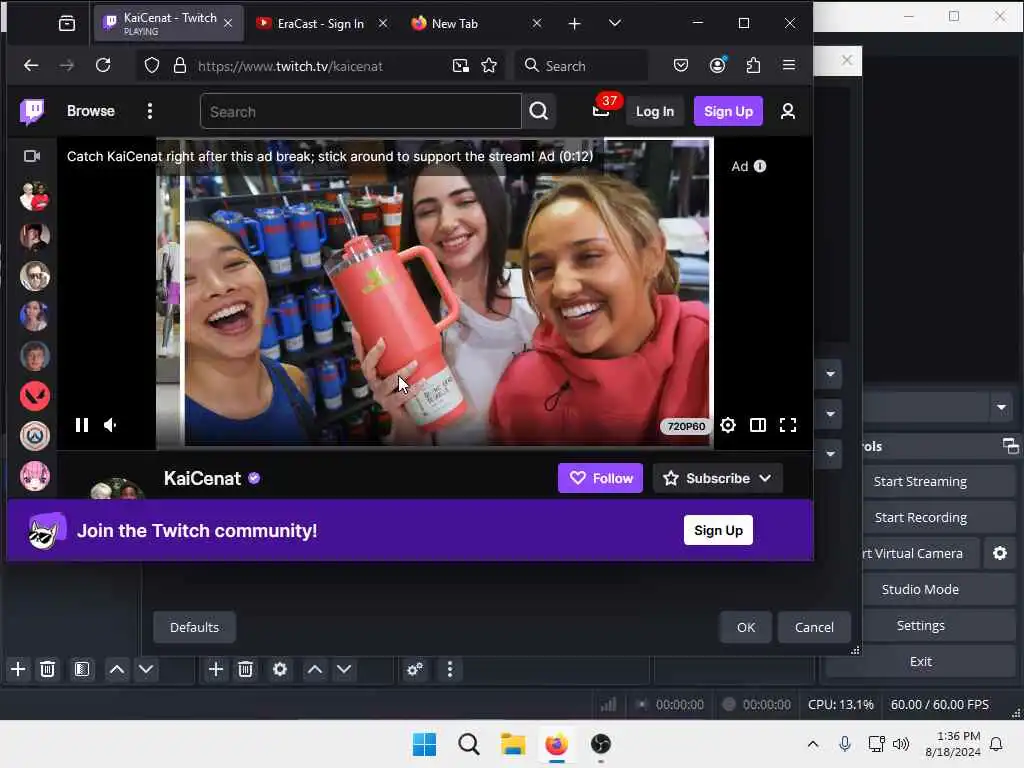Open the Twitch notifications inbox with 37 badge

pos(601,110)
